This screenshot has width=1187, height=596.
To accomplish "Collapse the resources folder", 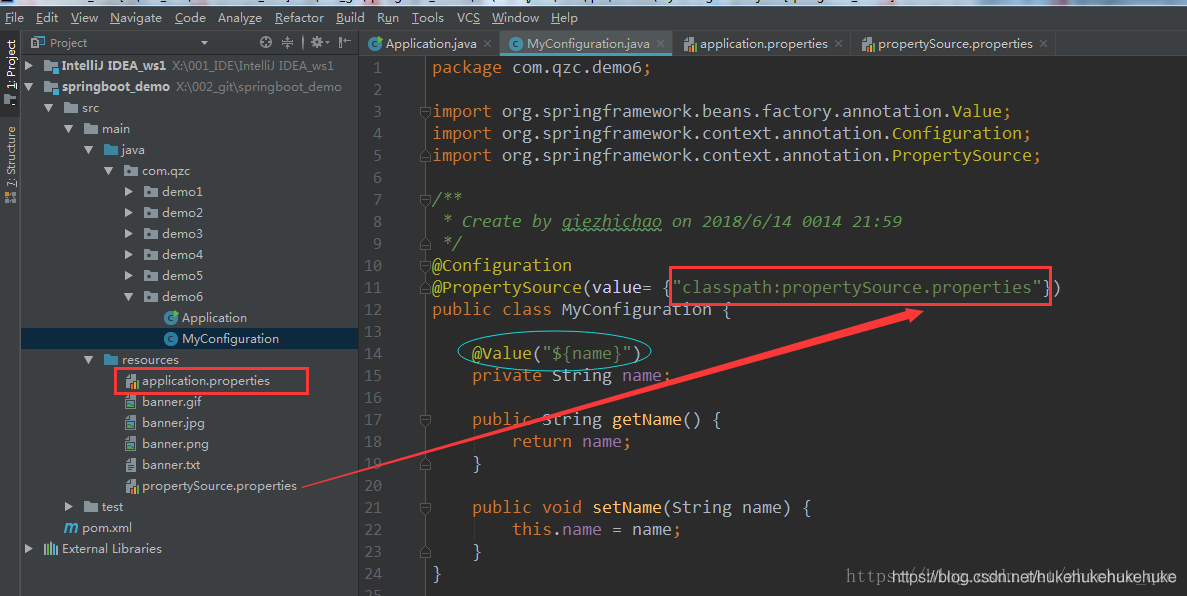I will point(89,360).
